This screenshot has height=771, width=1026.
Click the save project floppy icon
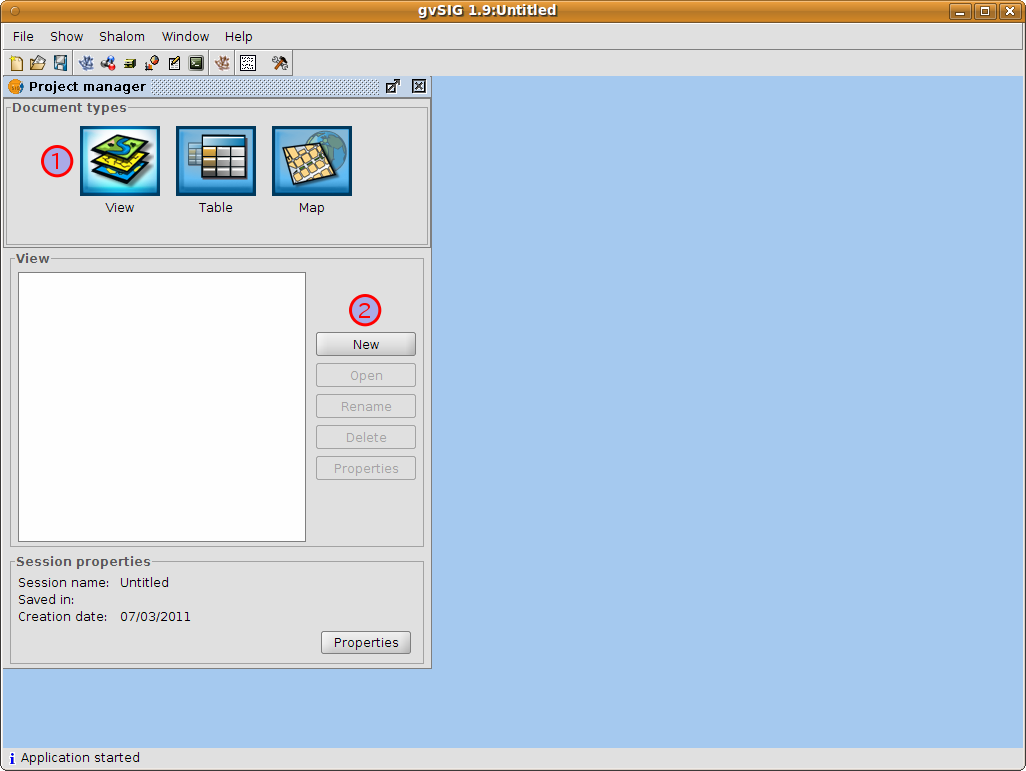click(60, 63)
